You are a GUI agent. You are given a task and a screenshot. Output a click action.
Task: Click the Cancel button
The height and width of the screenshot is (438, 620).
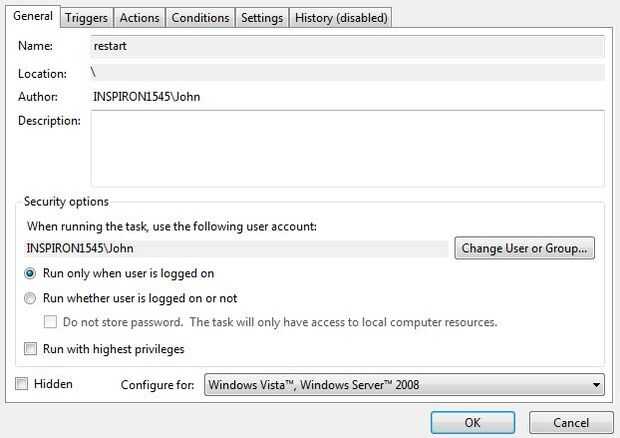point(571,422)
